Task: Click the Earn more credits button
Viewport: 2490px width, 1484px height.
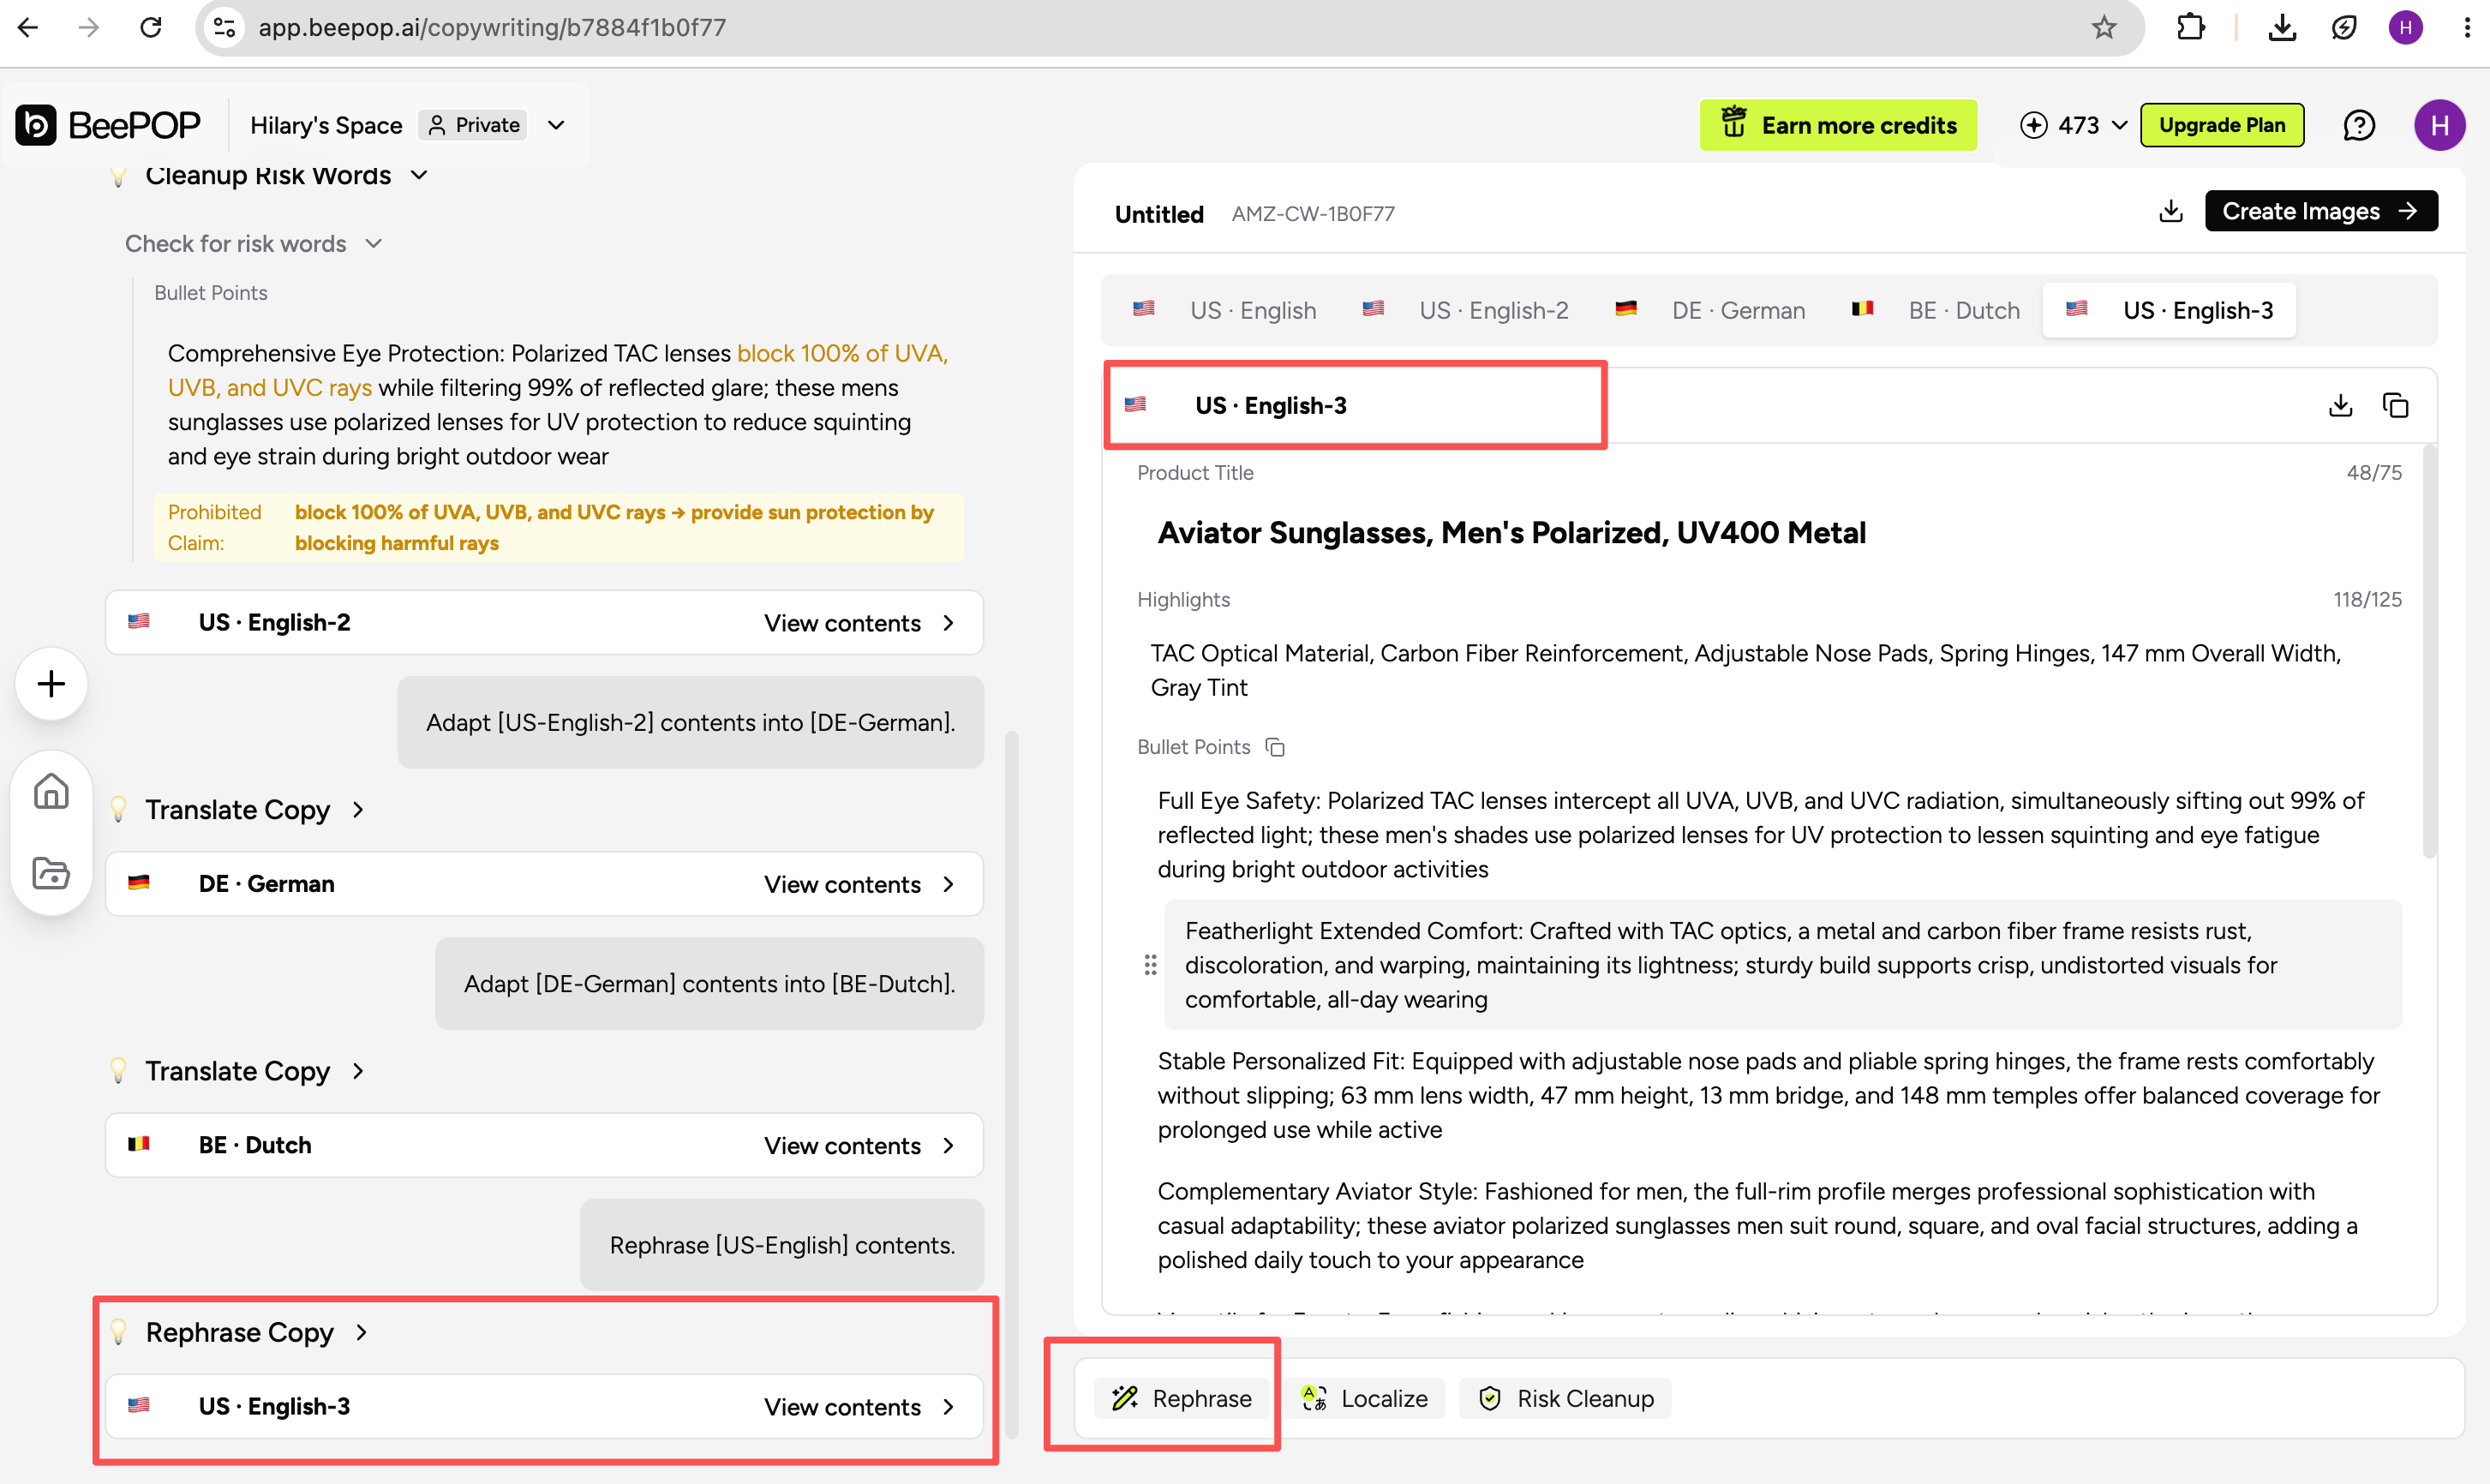Action: 1838,125
